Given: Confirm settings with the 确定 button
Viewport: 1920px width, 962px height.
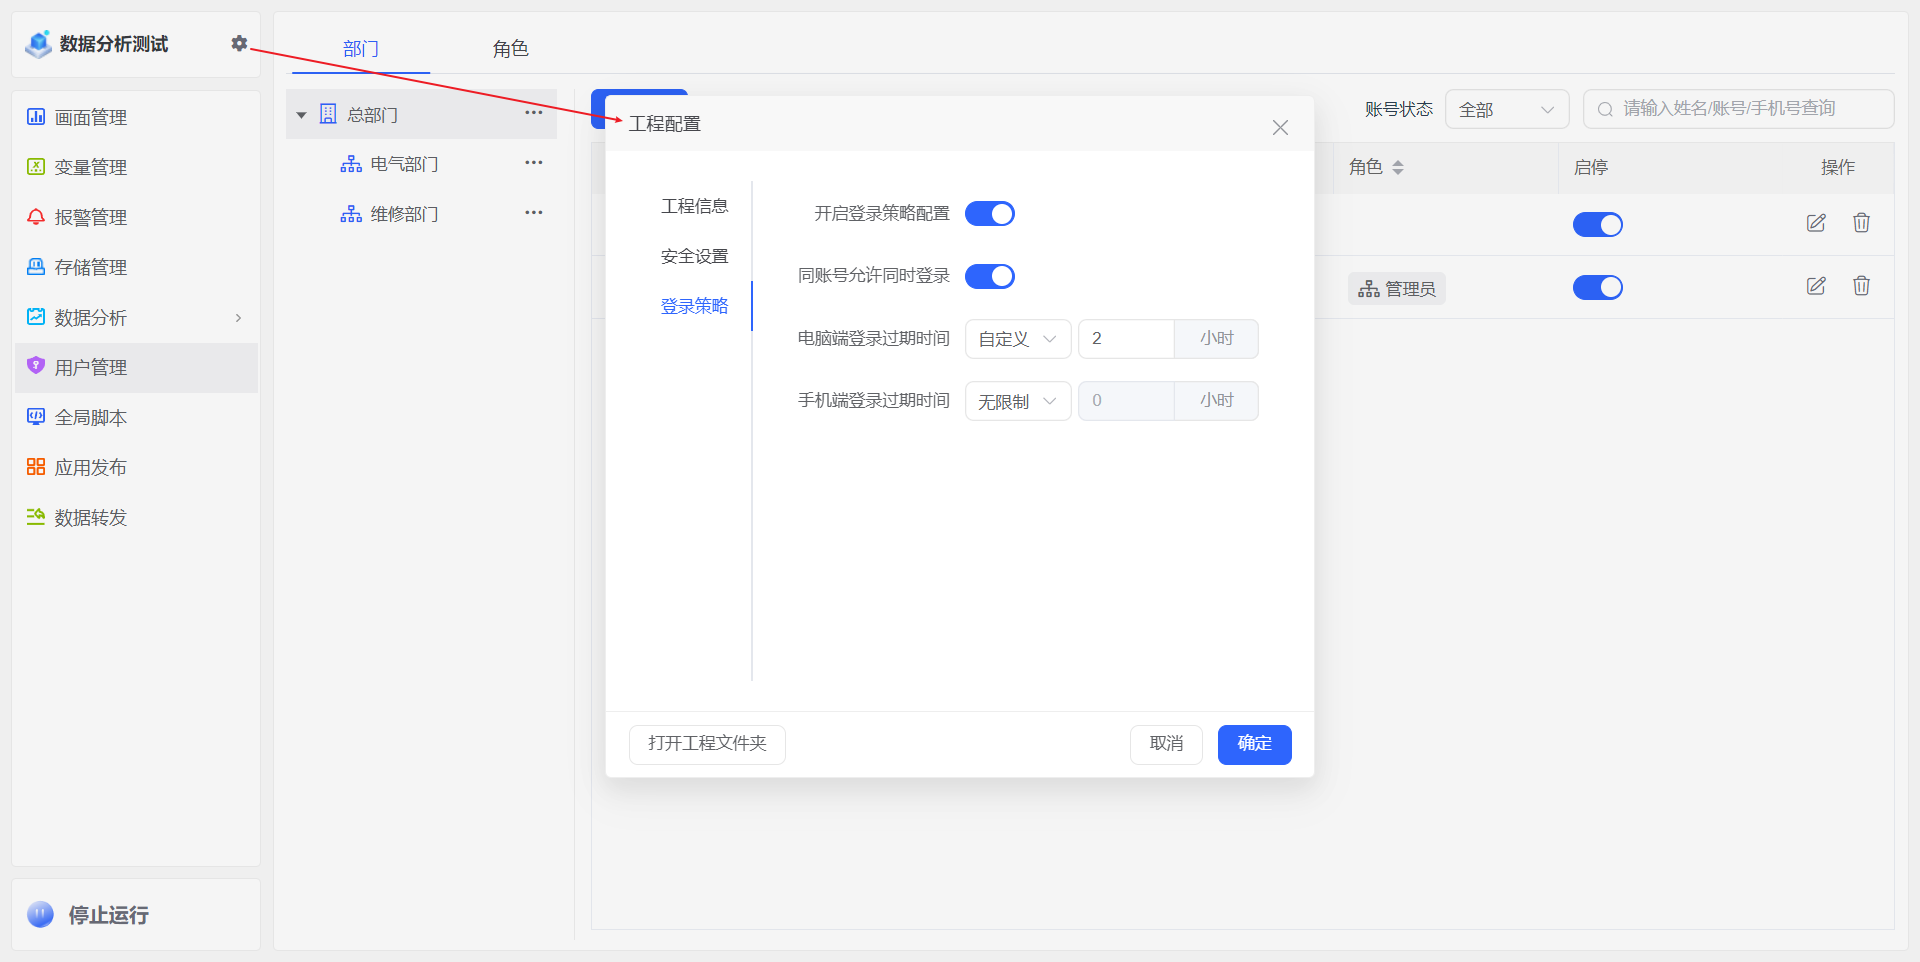Looking at the screenshot, I should 1254,744.
